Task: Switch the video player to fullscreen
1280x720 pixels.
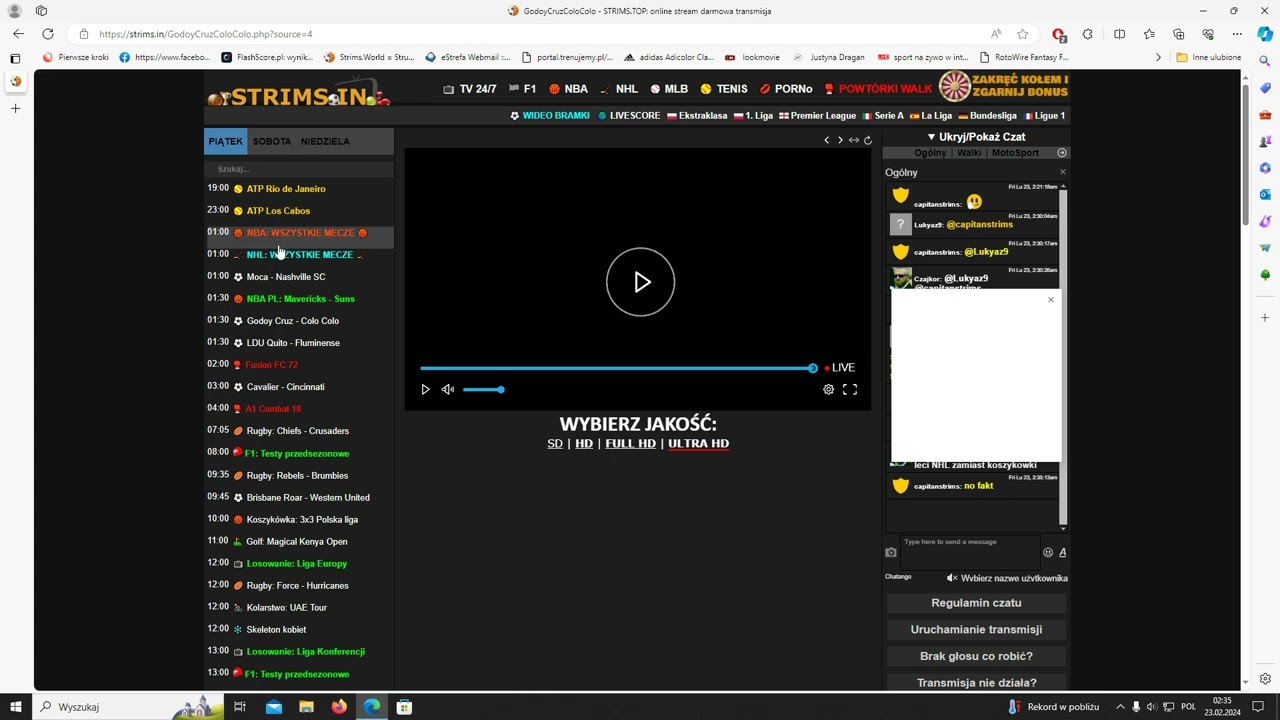Action: pyautogui.click(x=850, y=389)
